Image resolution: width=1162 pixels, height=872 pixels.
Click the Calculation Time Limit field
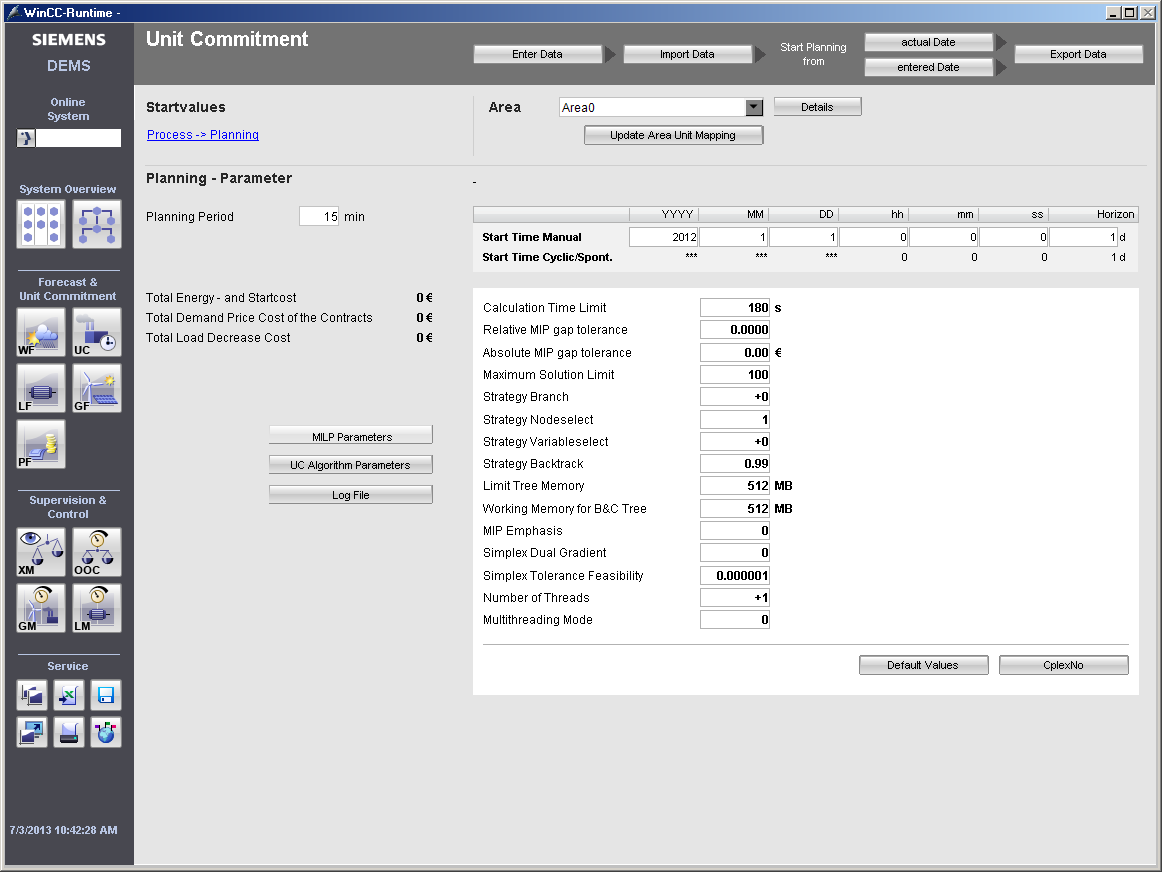735,307
